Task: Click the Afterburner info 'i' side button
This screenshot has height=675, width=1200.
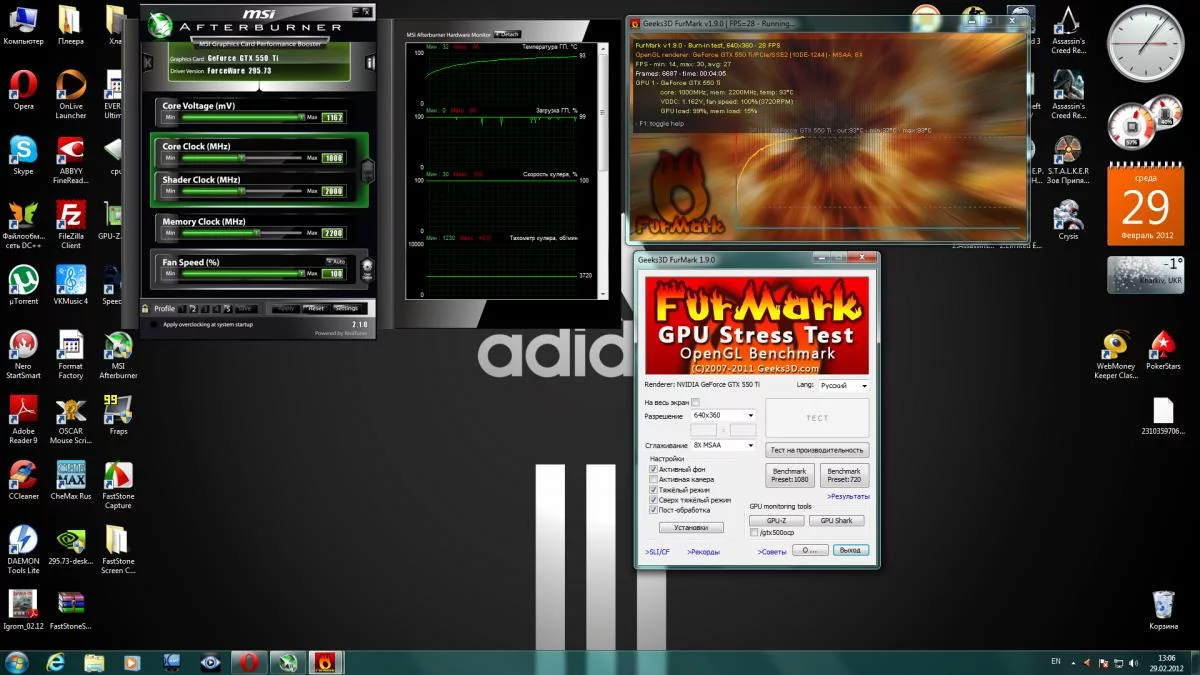Action: click(x=371, y=63)
